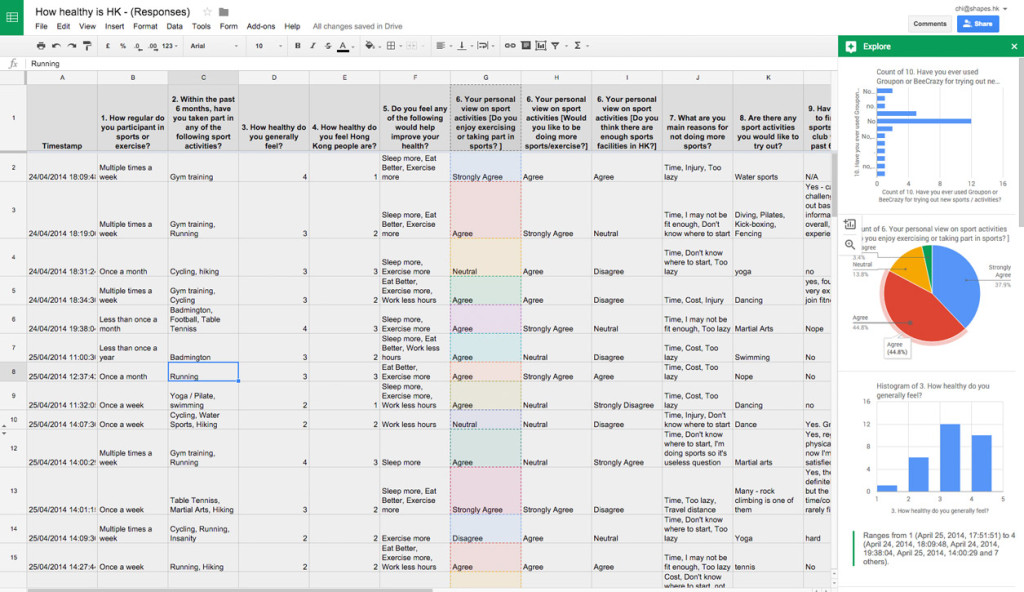Click the Print icon in the toolbar
1024x592 pixels.
tap(41, 46)
